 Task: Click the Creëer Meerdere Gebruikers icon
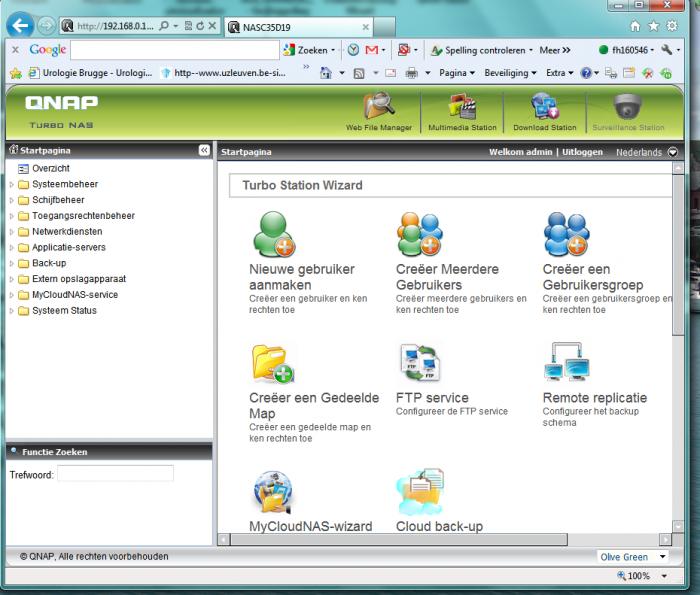(x=420, y=234)
